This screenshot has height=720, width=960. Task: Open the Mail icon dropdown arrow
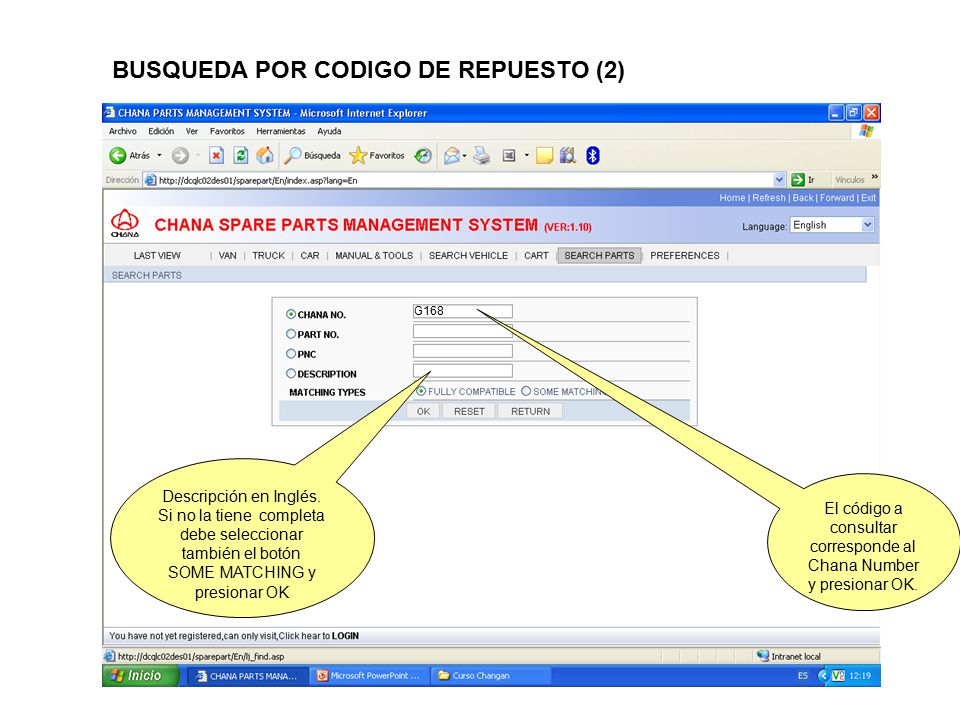click(x=465, y=156)
